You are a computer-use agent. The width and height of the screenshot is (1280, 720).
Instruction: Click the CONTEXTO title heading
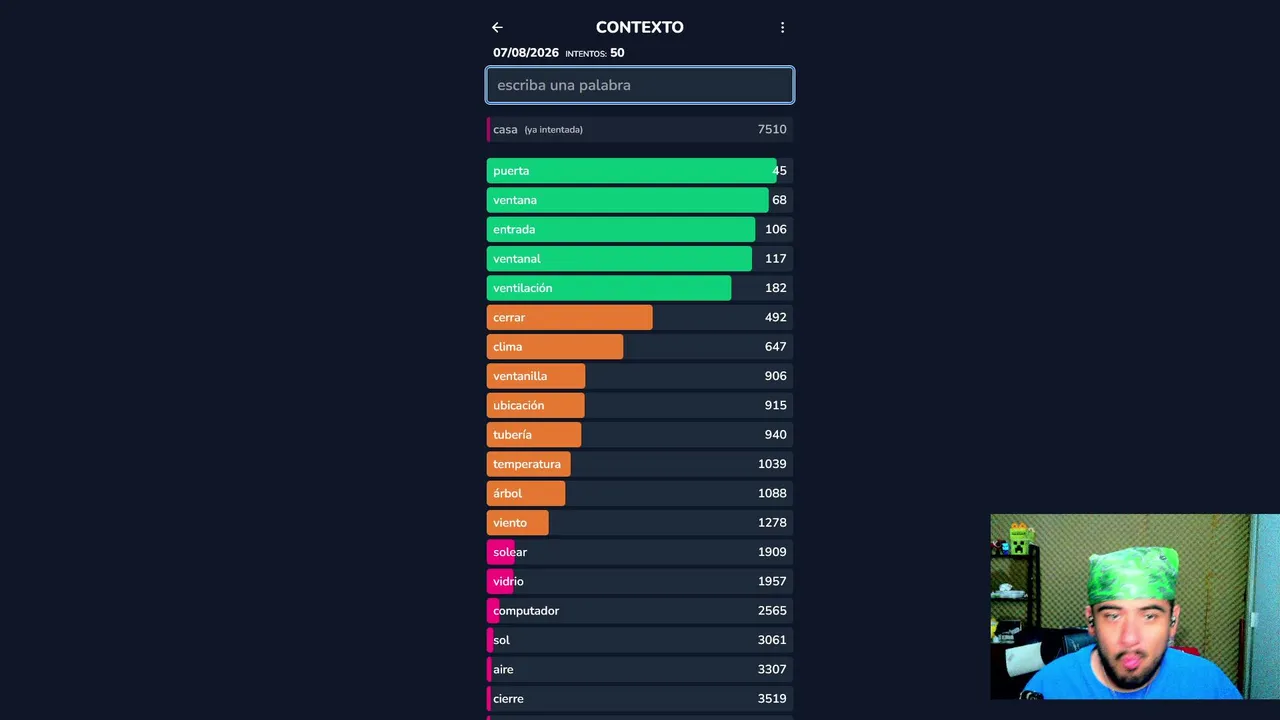pyautogui.click(x=640, y=28)
